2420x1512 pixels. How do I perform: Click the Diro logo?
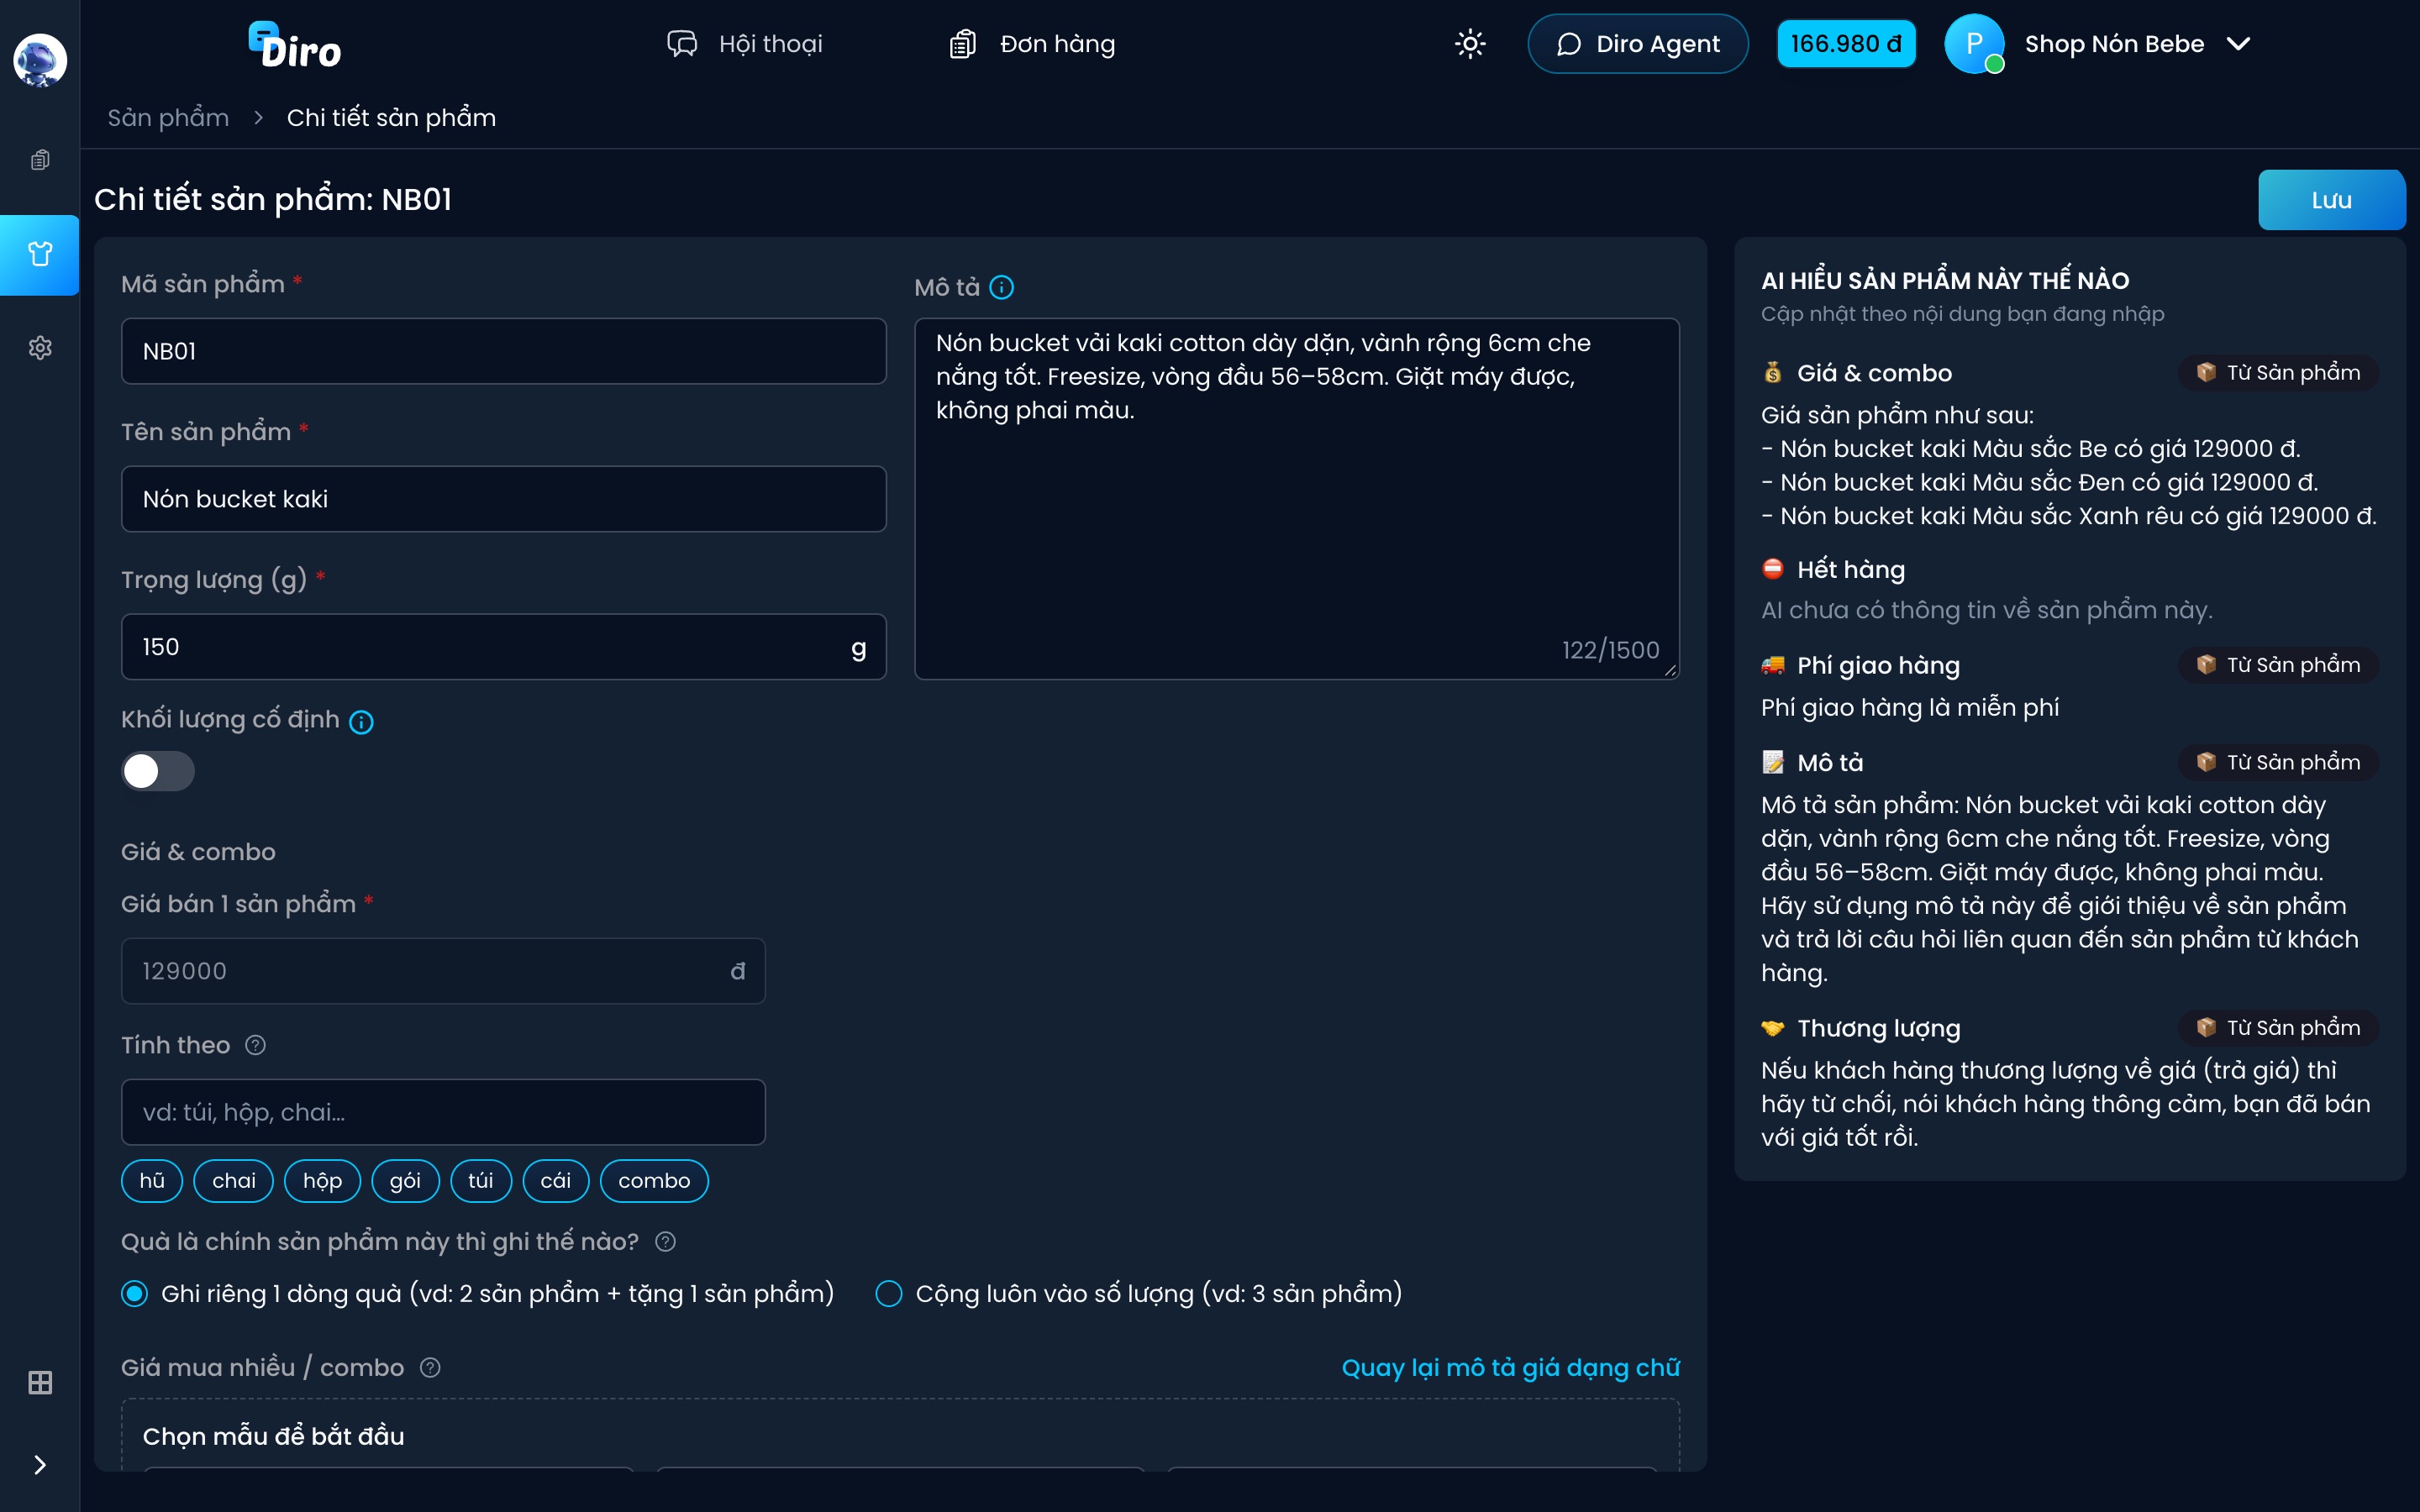295,45
